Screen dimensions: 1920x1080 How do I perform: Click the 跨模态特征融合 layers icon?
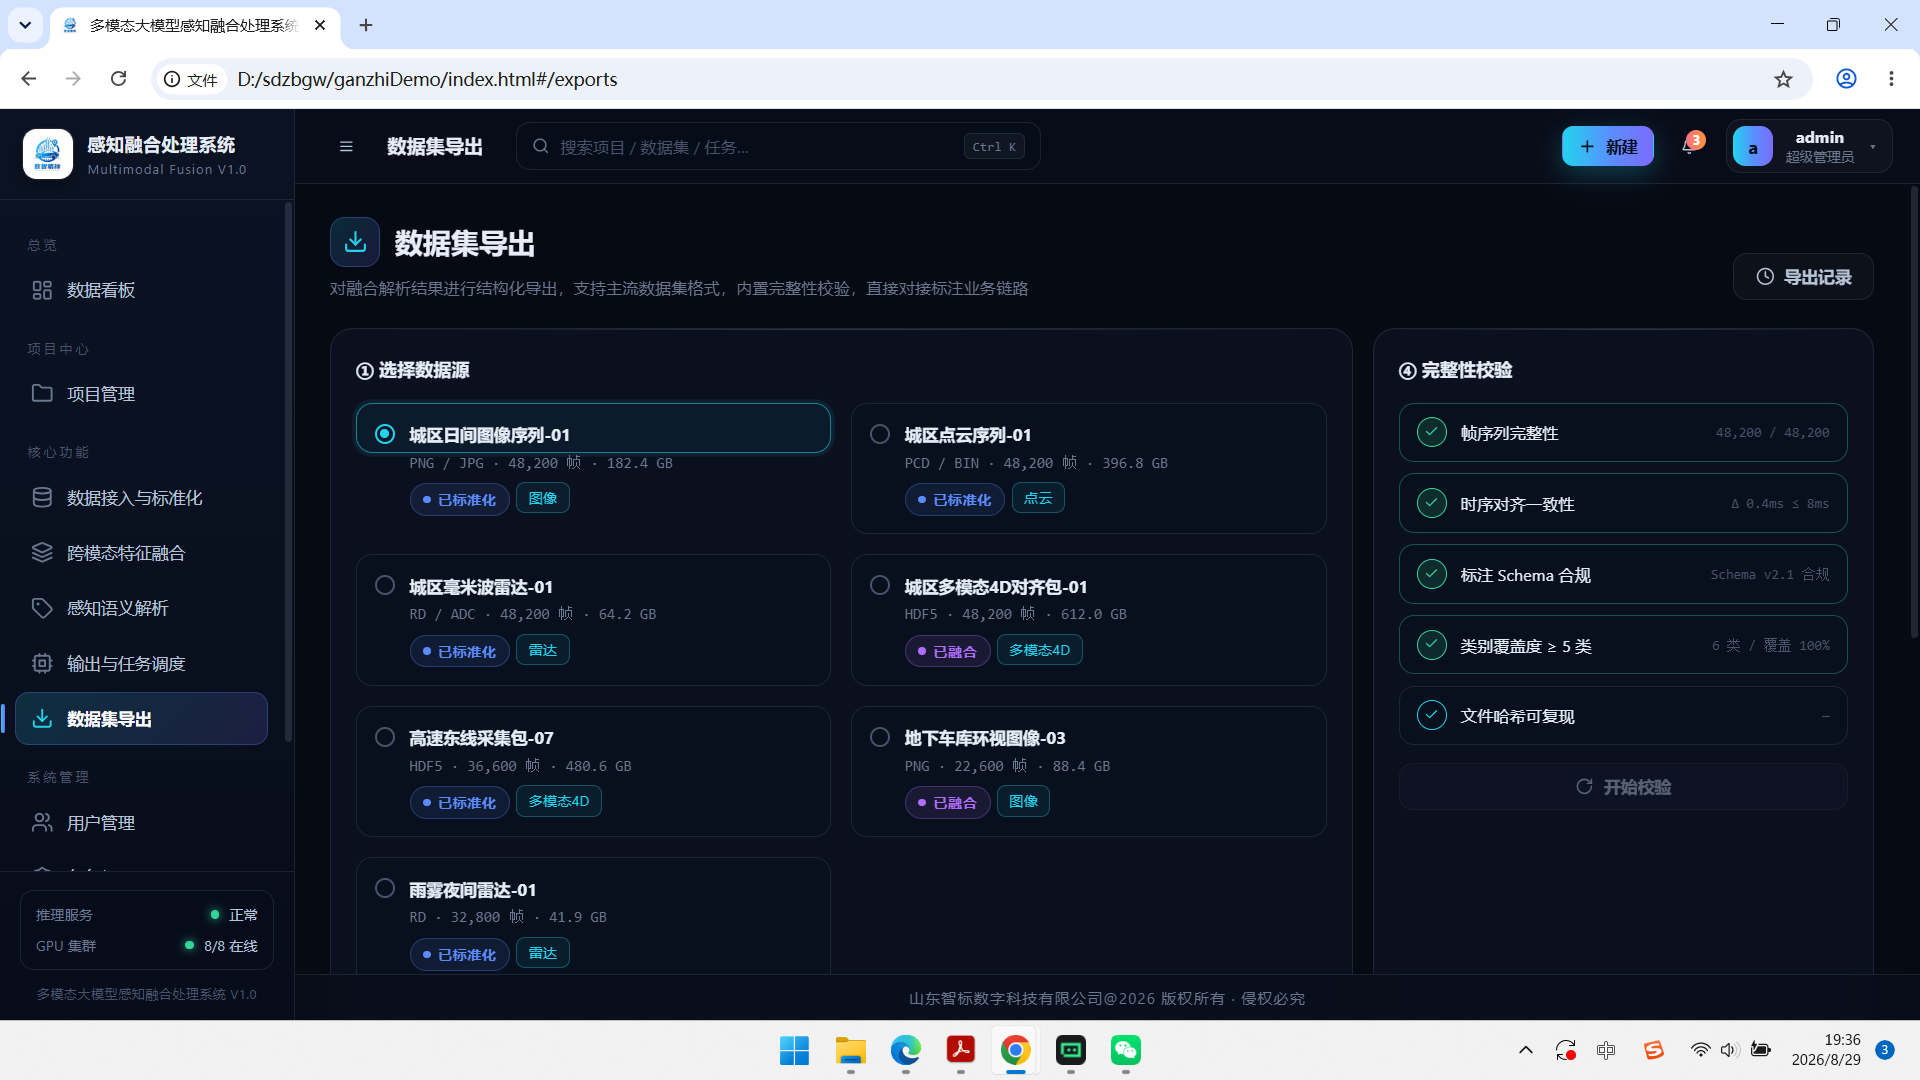(42, 552)
